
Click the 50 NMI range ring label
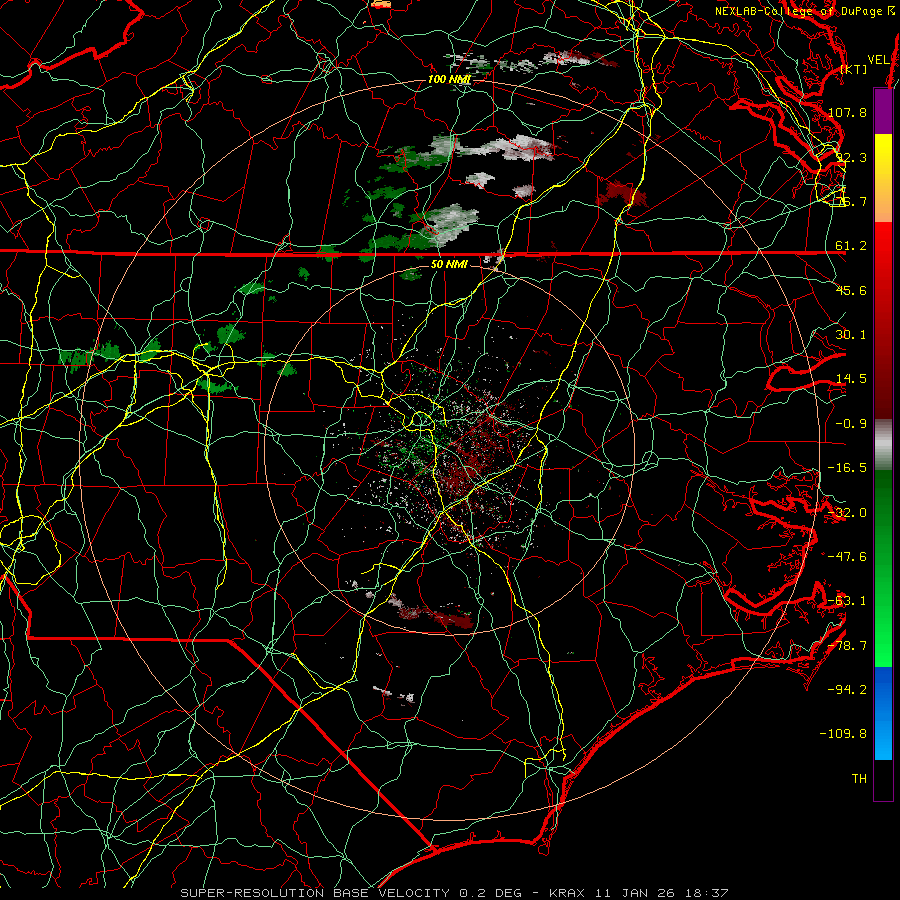(x=449, y=265)
